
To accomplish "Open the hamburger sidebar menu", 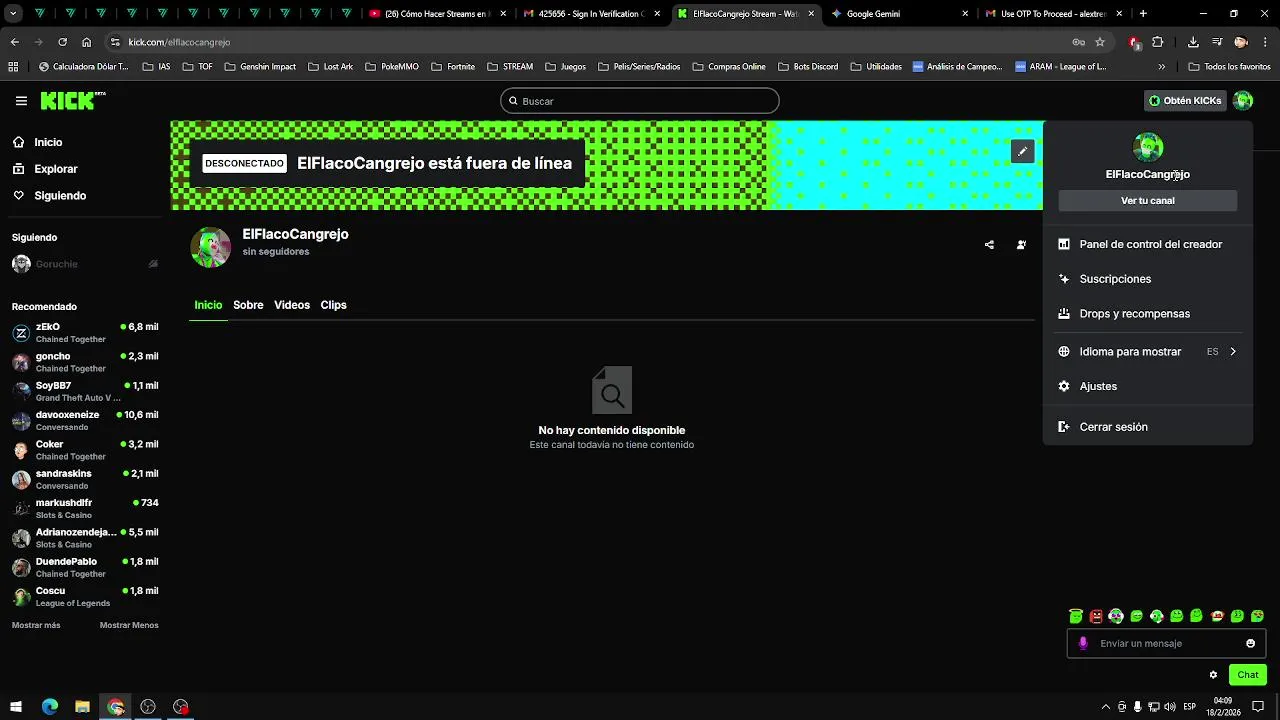I will click(21, 101).
